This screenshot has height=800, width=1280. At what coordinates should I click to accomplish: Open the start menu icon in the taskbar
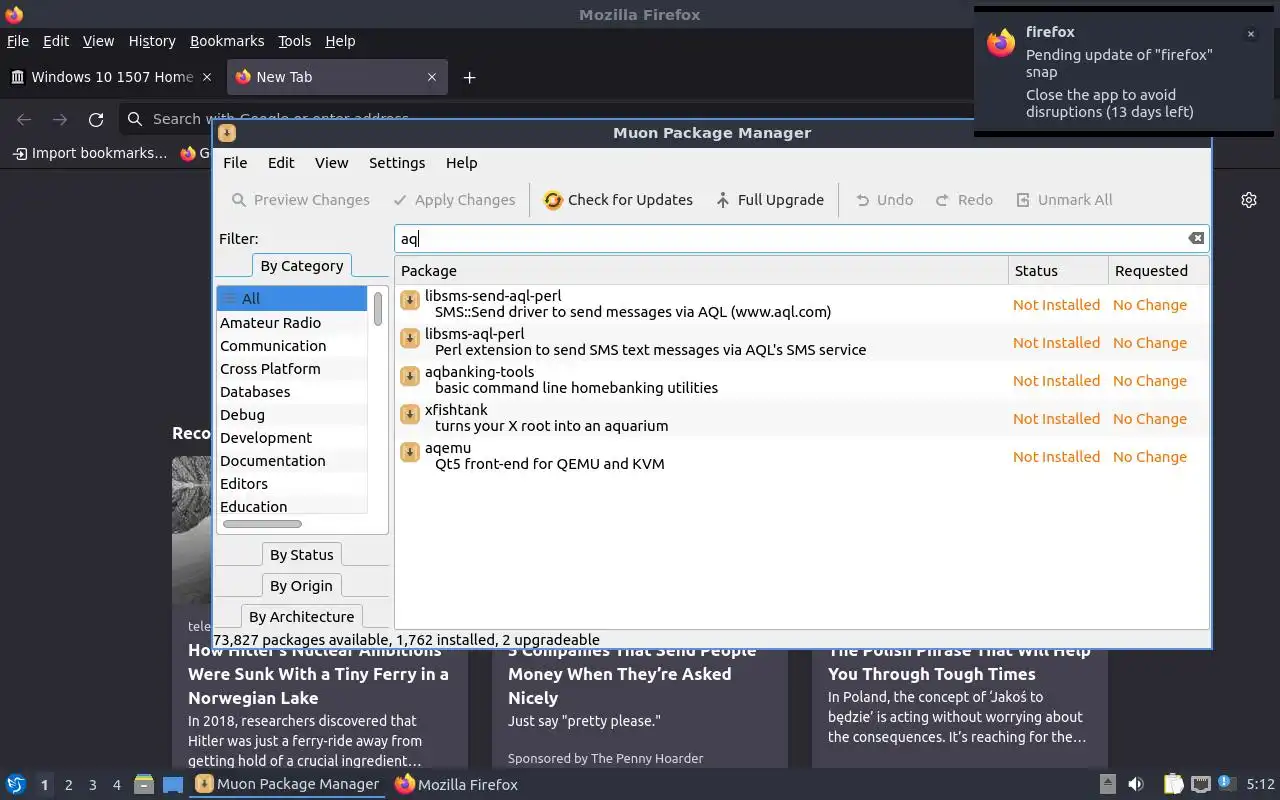pyautogui.click(x=15, y=784)
